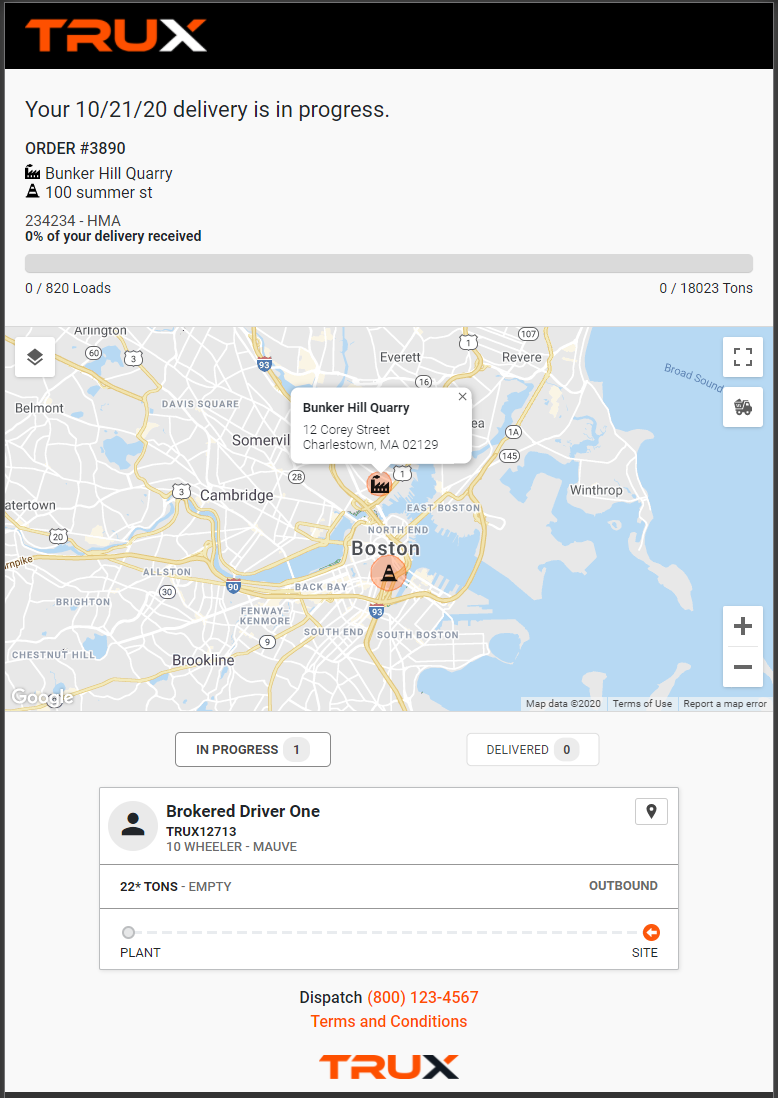Select the 234234 - HMA text
Image resolution: width=778 pixels, height=1098 pixels.
pyautogui.click(x=73, y=221)
